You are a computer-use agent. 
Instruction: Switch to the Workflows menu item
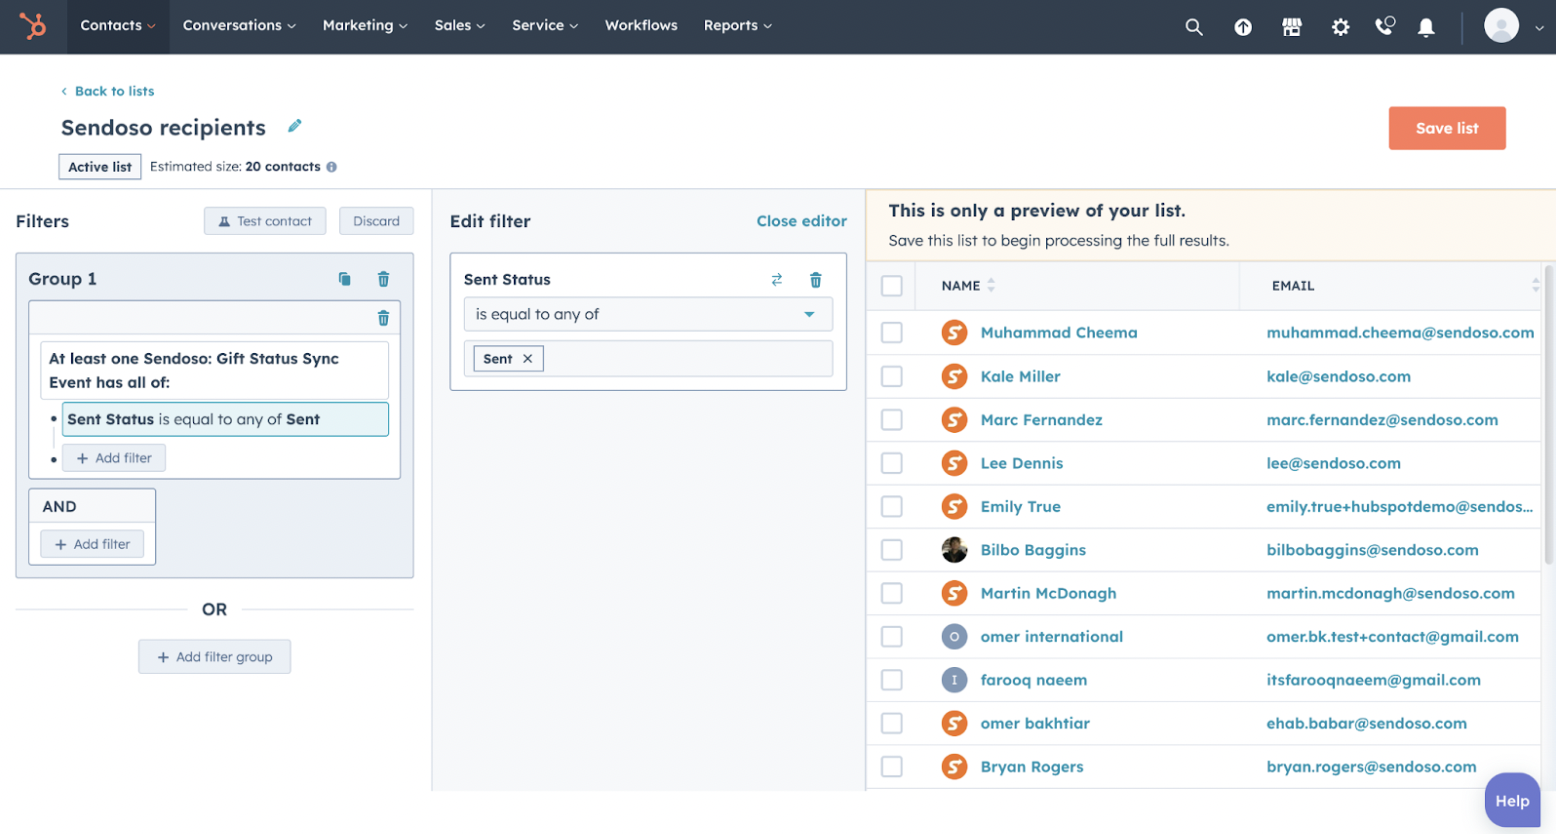pyautogui.click(x=641, y=25)
